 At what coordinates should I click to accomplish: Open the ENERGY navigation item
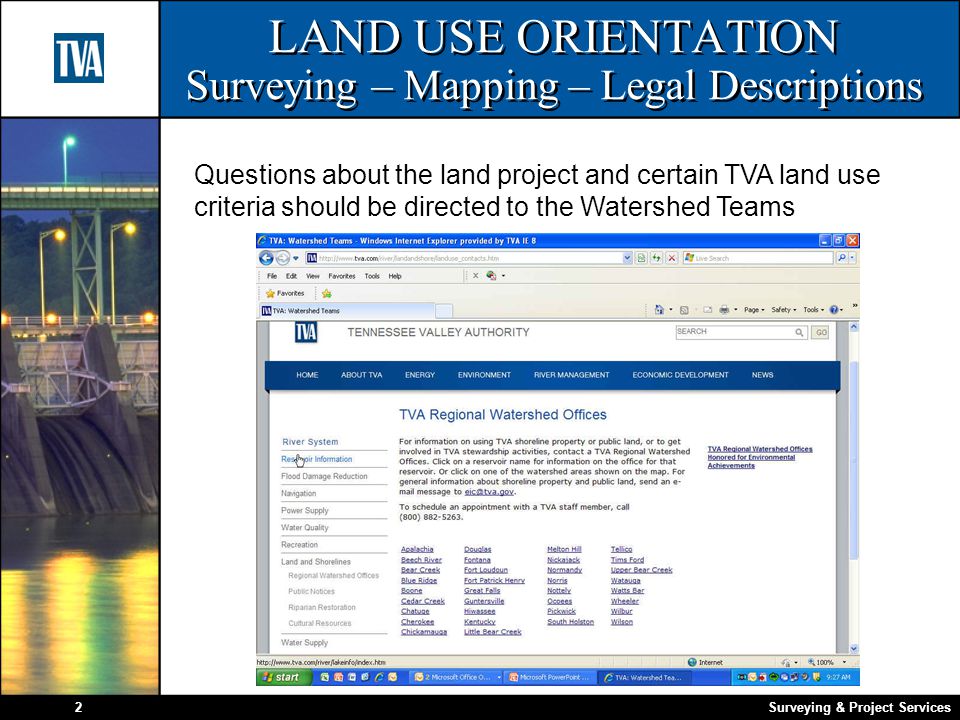tap(420, 375)
